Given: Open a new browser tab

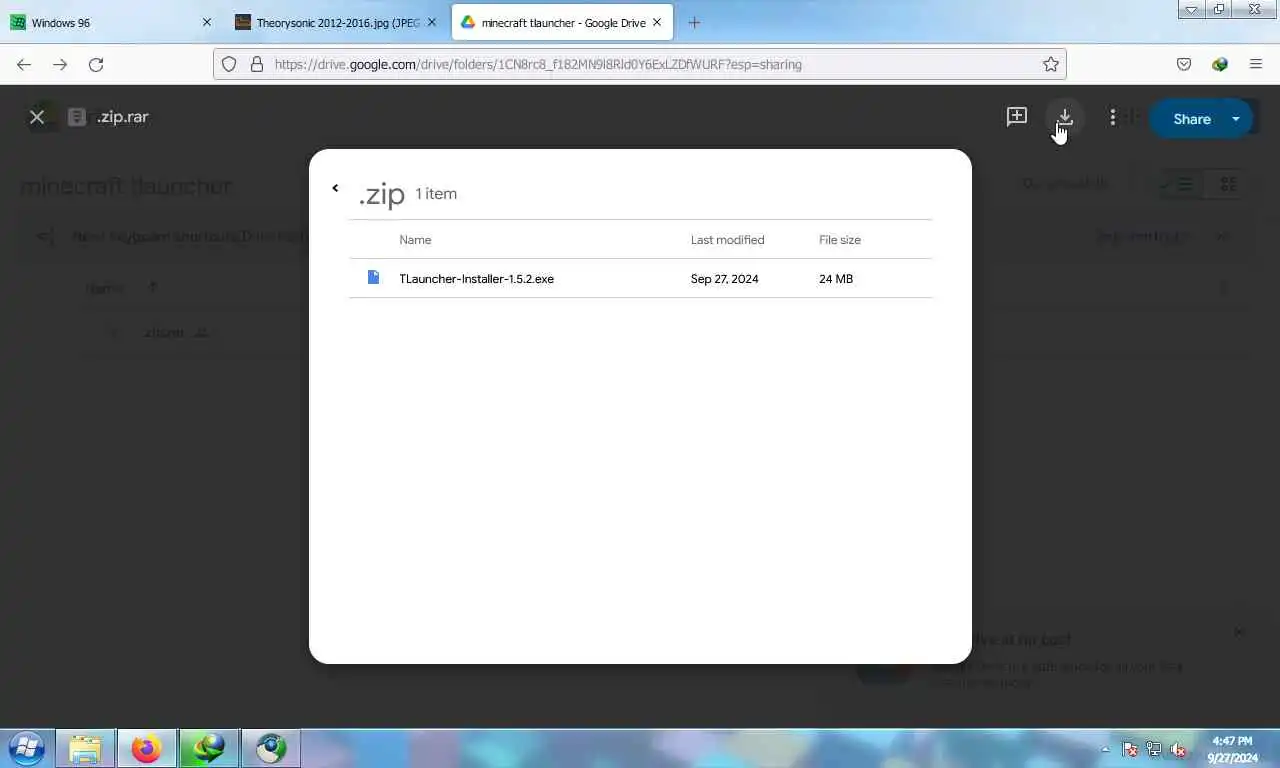Looking at the screenshot, I should pos(694,22).
